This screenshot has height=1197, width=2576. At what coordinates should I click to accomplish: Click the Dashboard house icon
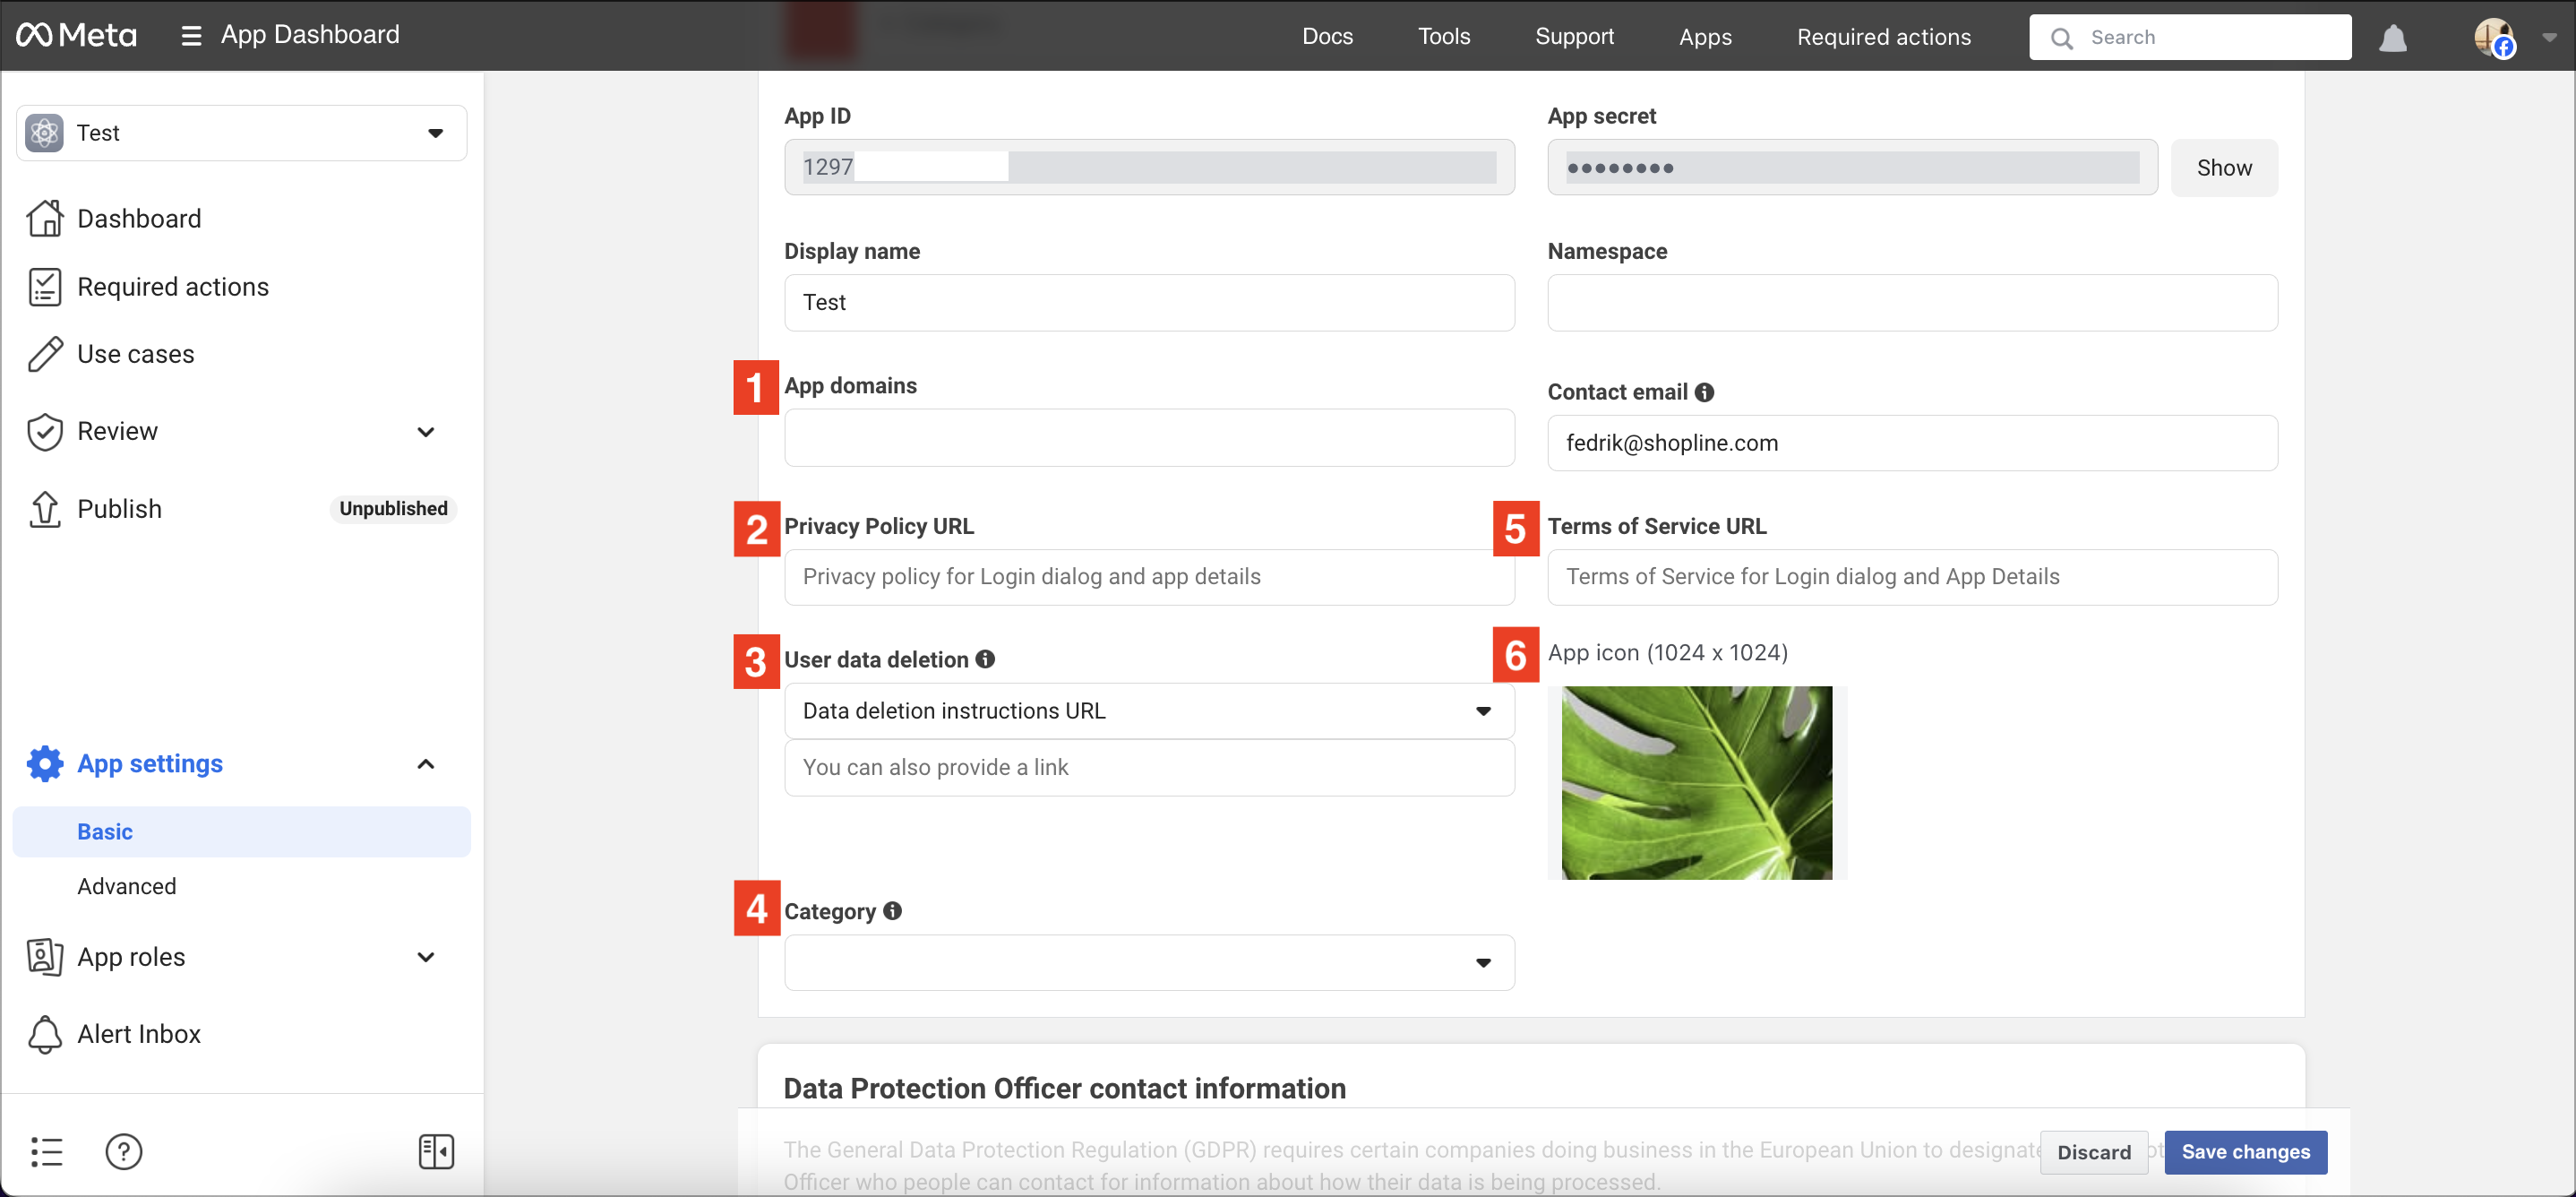pos(45,218)
